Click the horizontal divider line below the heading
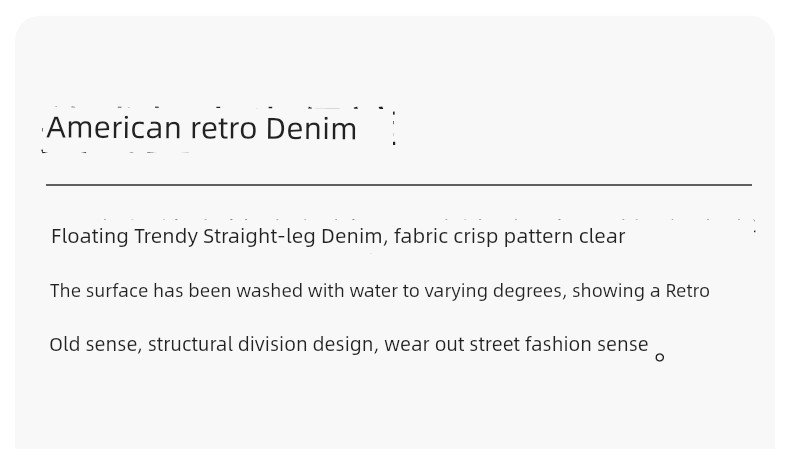This screenshot has height=449, width=790. point(399,185)
